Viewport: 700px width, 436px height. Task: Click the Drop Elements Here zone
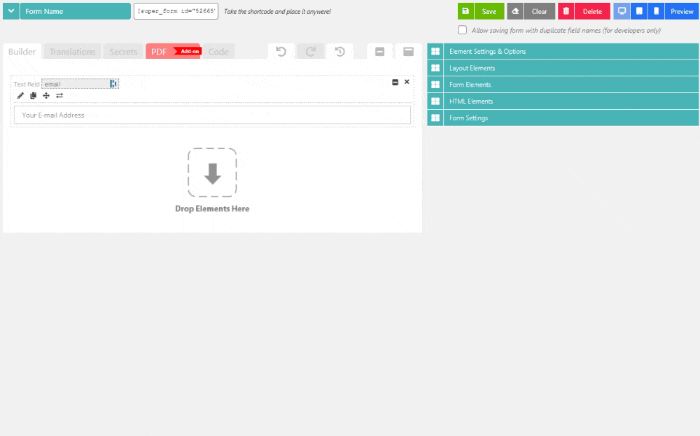coord(212,181)
